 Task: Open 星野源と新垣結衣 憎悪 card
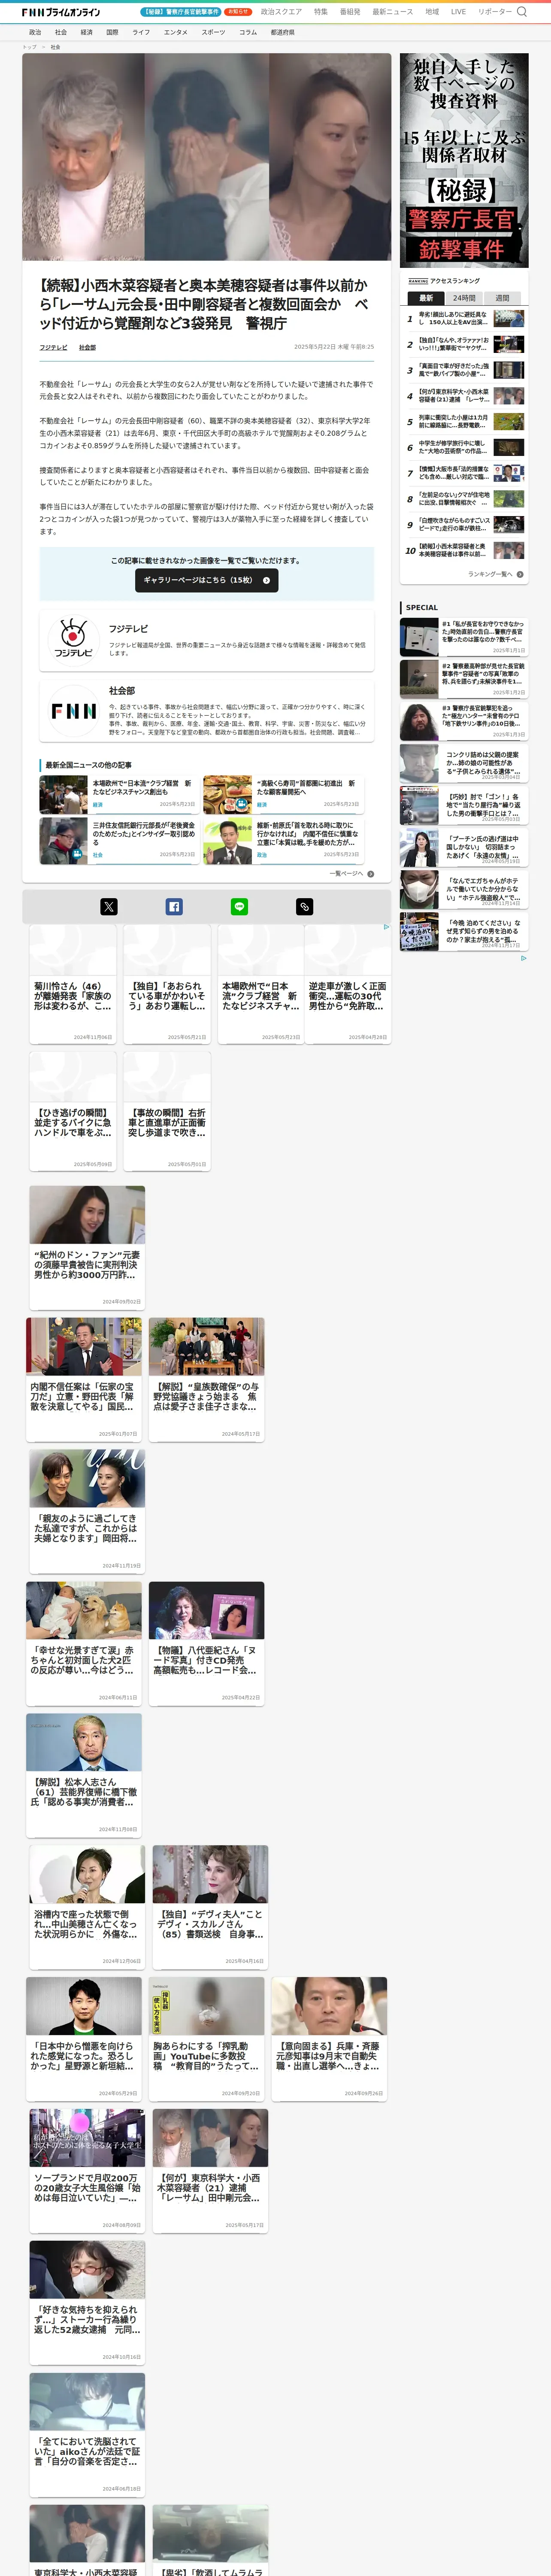pos(84,2039)
